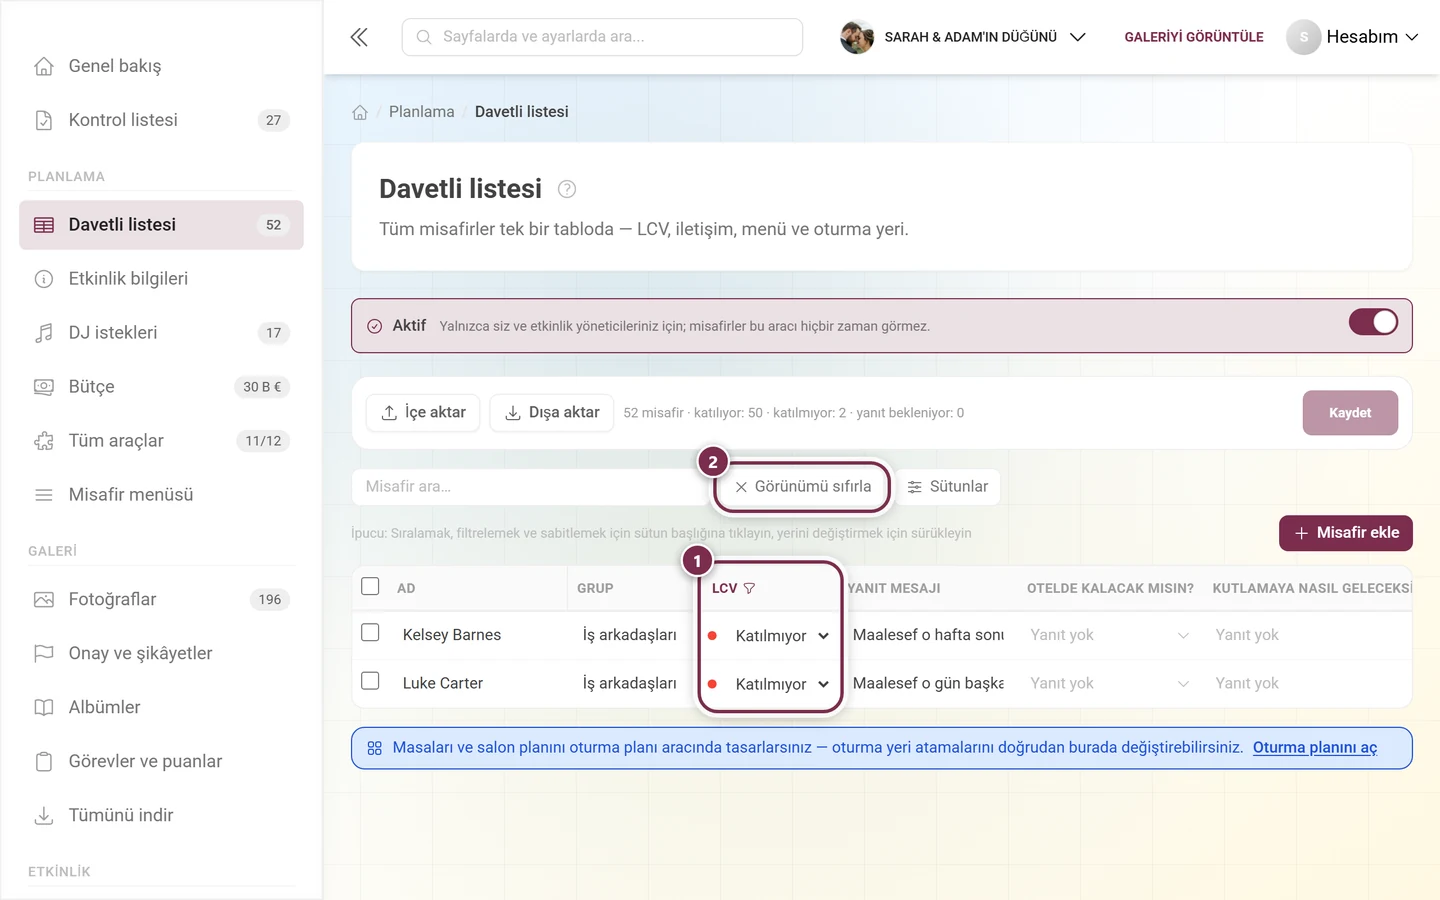Click the Fotoğraflar image icon
The width and height of the screenshot is (1440, 900).
(x=44, y=600)
